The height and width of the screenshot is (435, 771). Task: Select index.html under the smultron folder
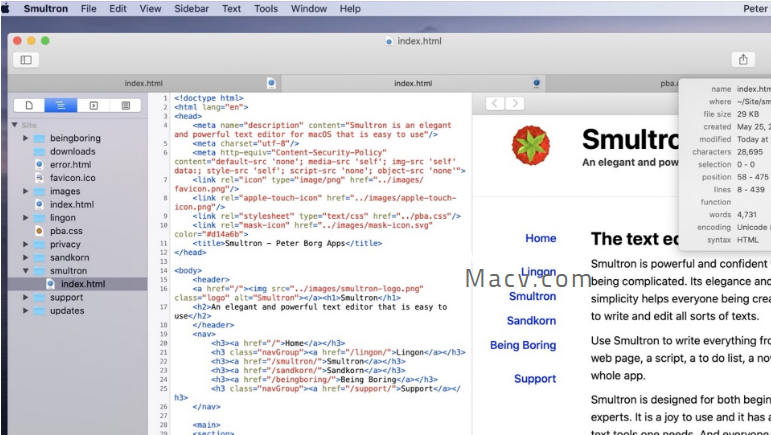click(77, 284)
